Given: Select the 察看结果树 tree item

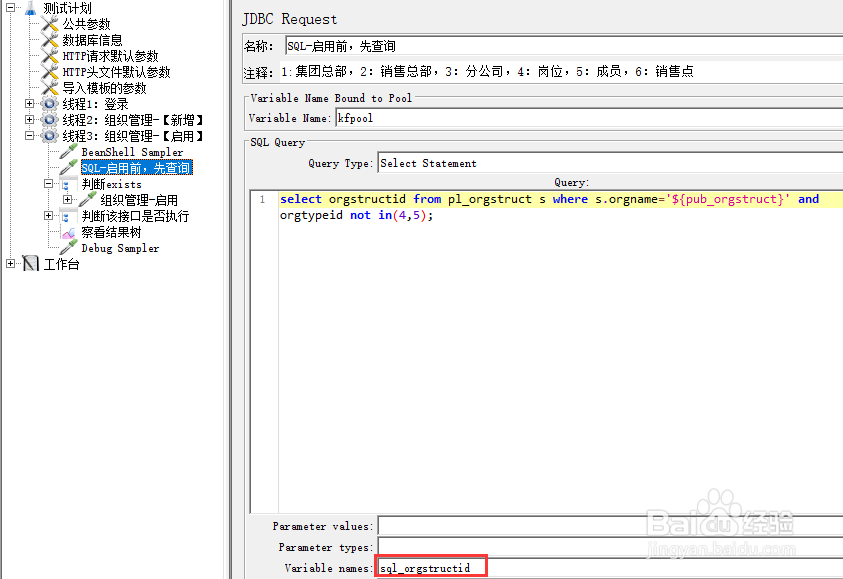Looking at the screenshot, I should coord(111,232).
